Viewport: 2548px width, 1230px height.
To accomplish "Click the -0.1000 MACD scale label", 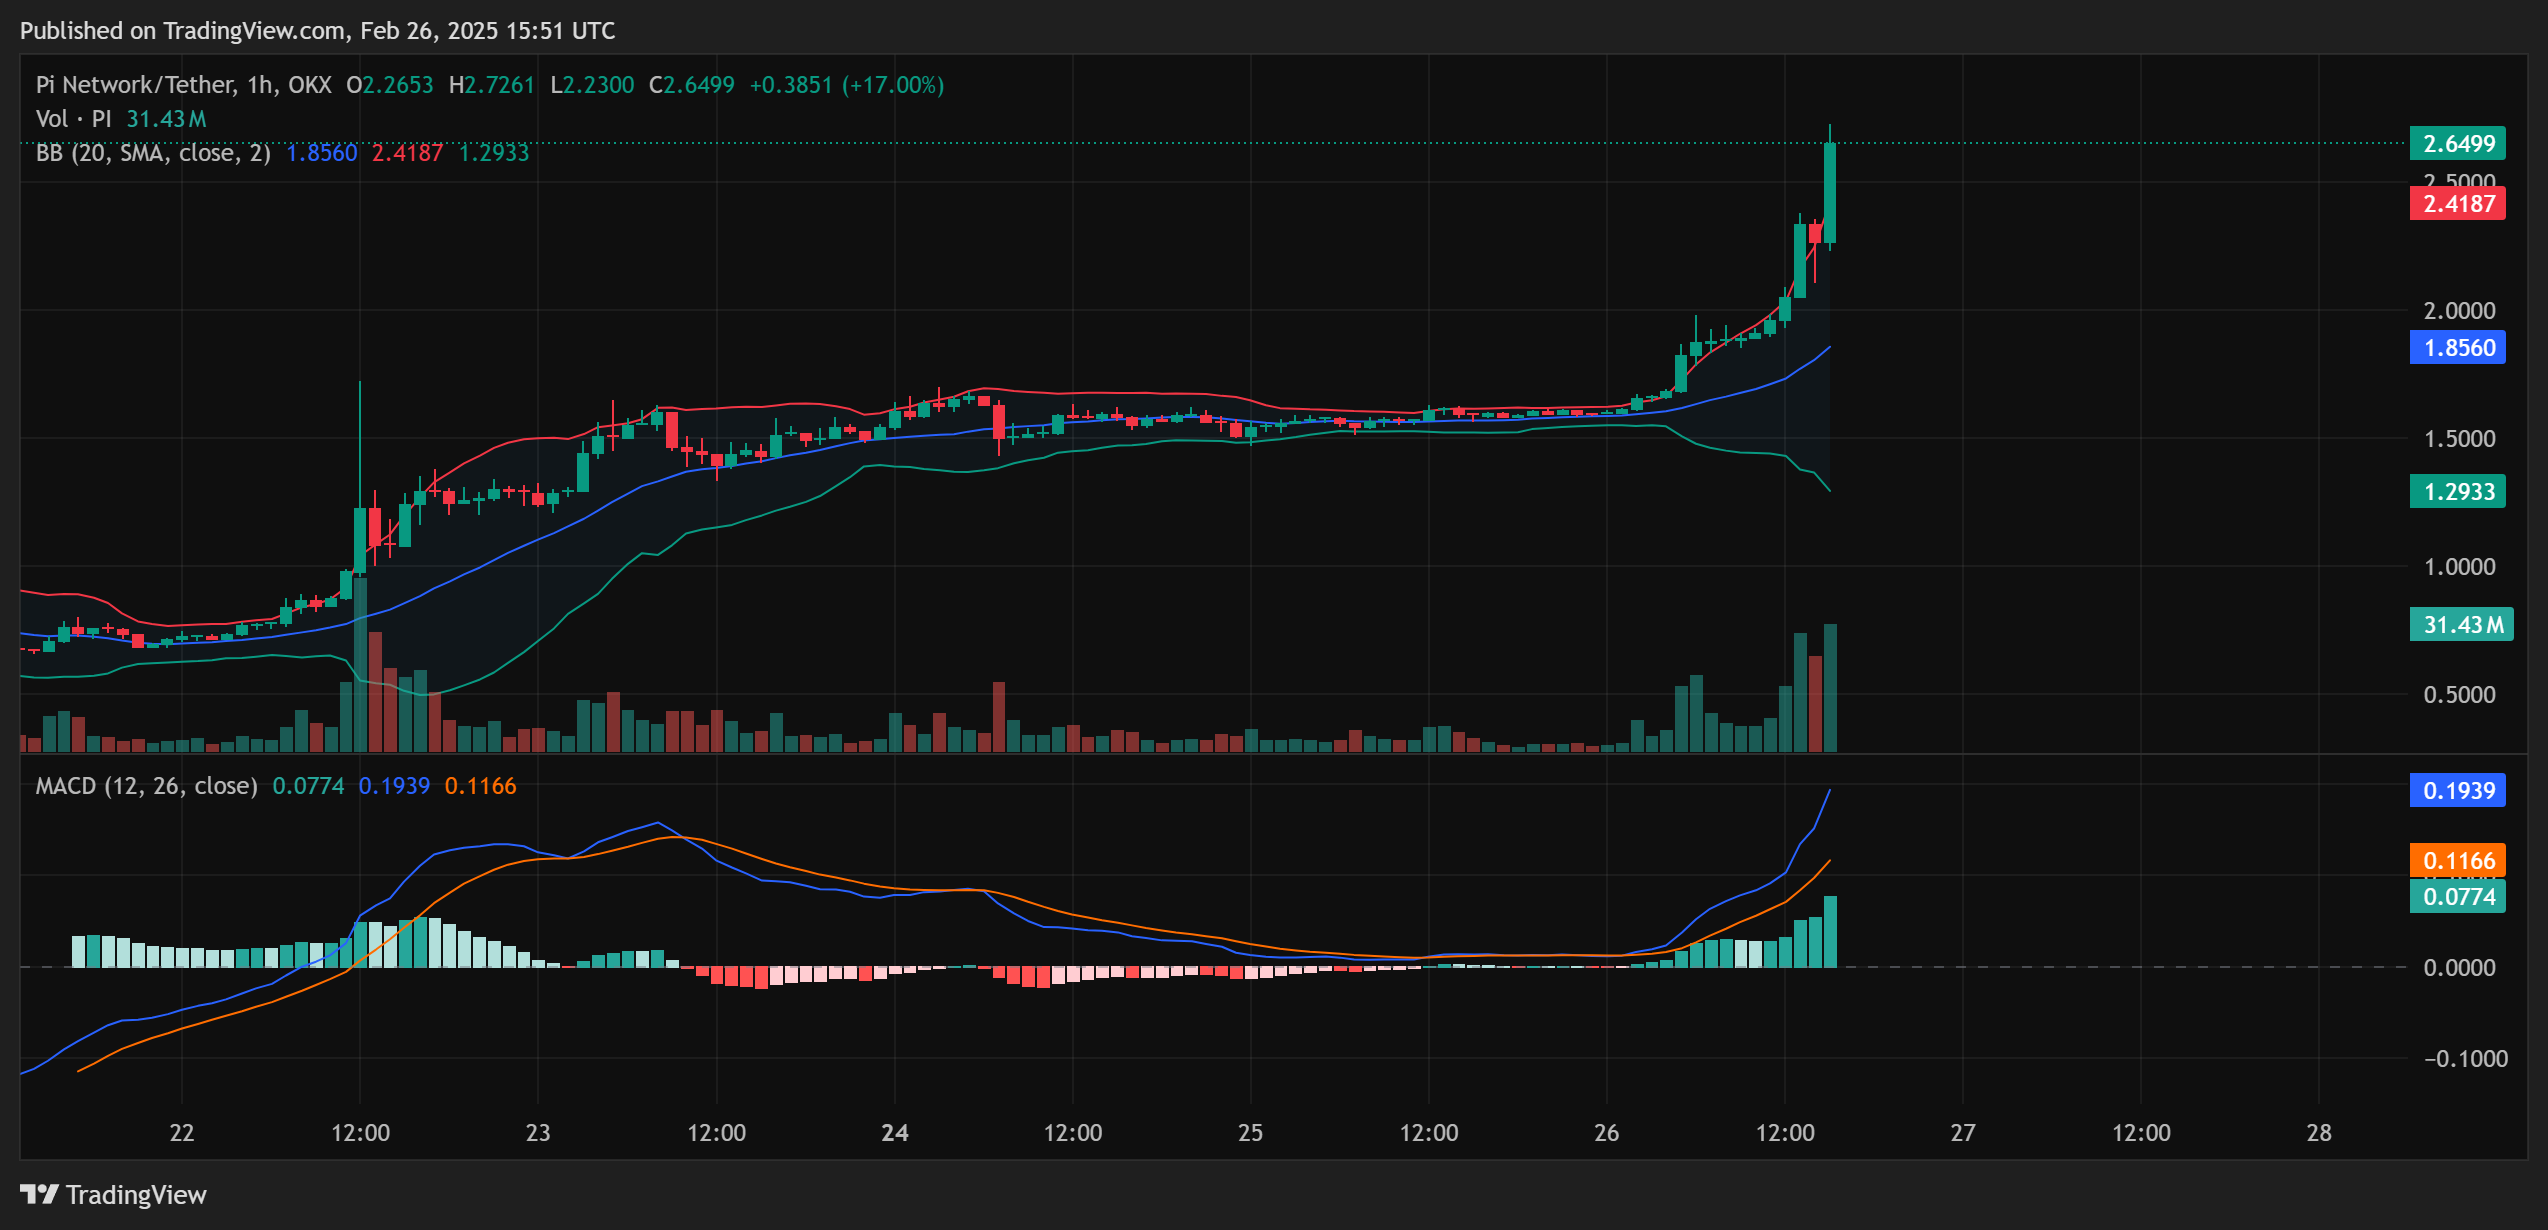I will click(2464, 1058).
